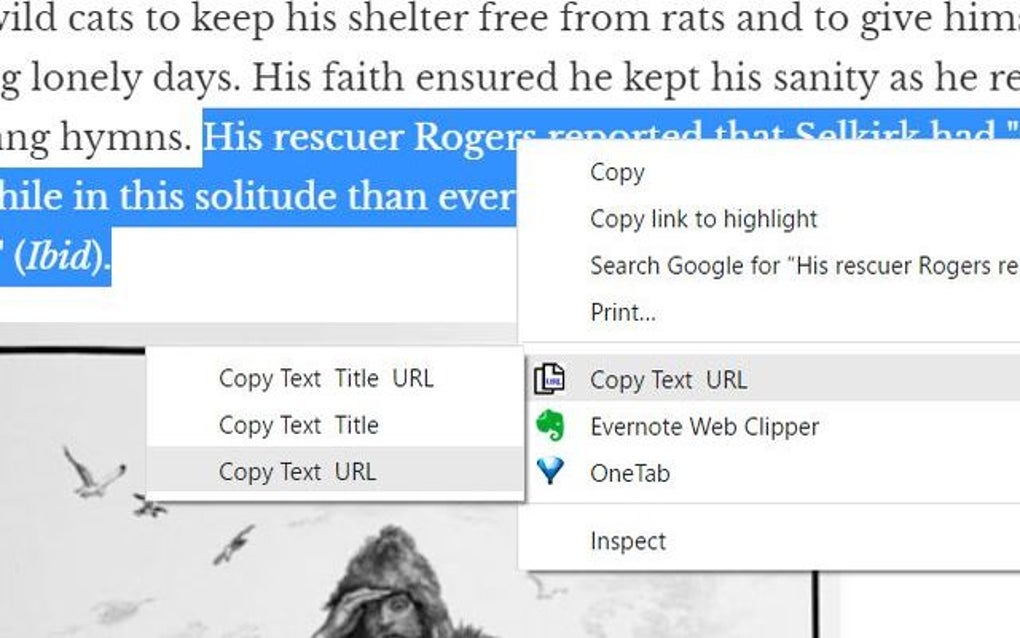Click the highlighted italic Ibid citation
This screenshot has width=1020, height=638.
(x=58, y=257)
